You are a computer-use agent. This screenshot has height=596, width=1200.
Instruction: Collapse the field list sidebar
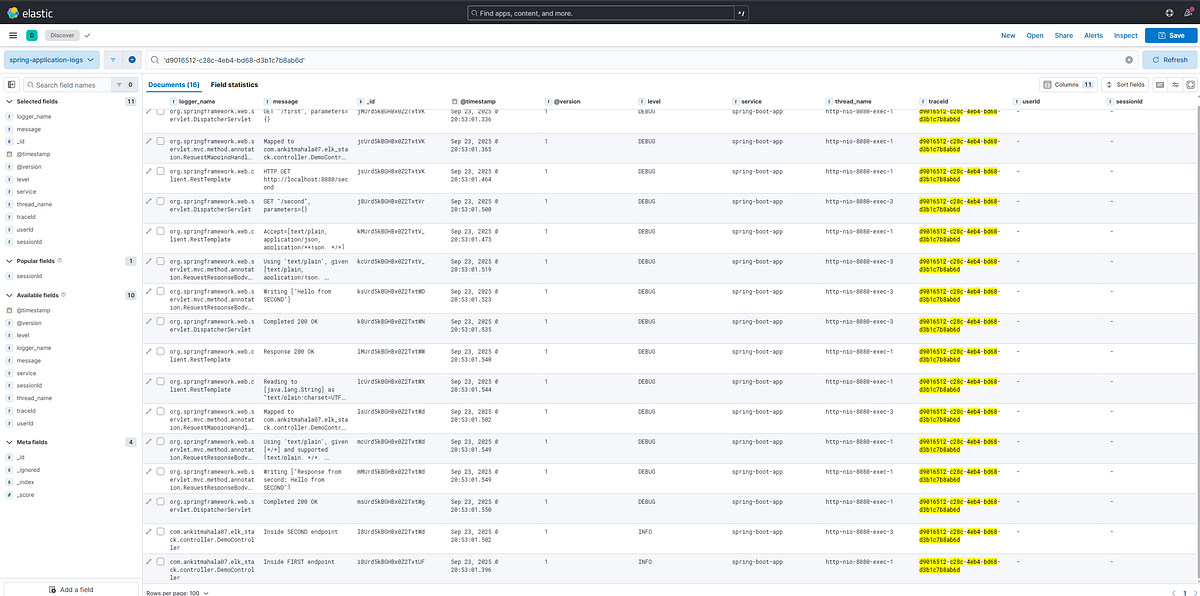click(x=12, y=84)
